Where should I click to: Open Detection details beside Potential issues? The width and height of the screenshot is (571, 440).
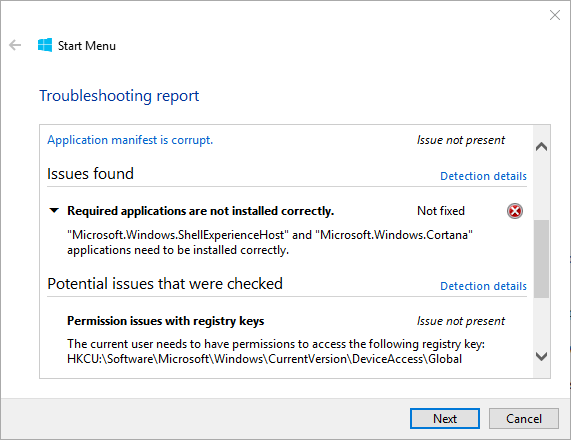point(483,286)
